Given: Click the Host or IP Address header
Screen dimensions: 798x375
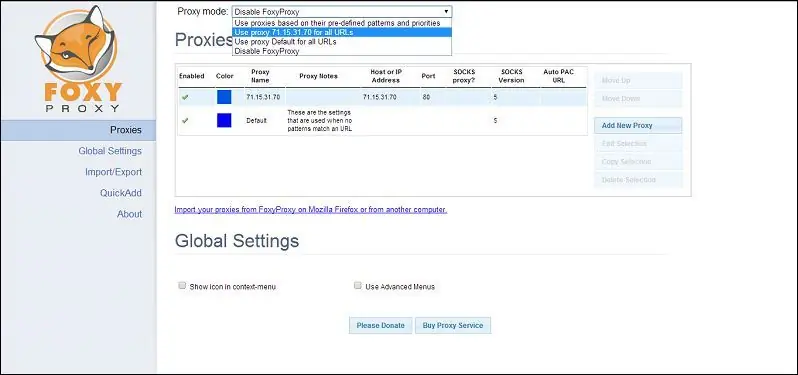Looking at the screenshot, I should 386,76.
